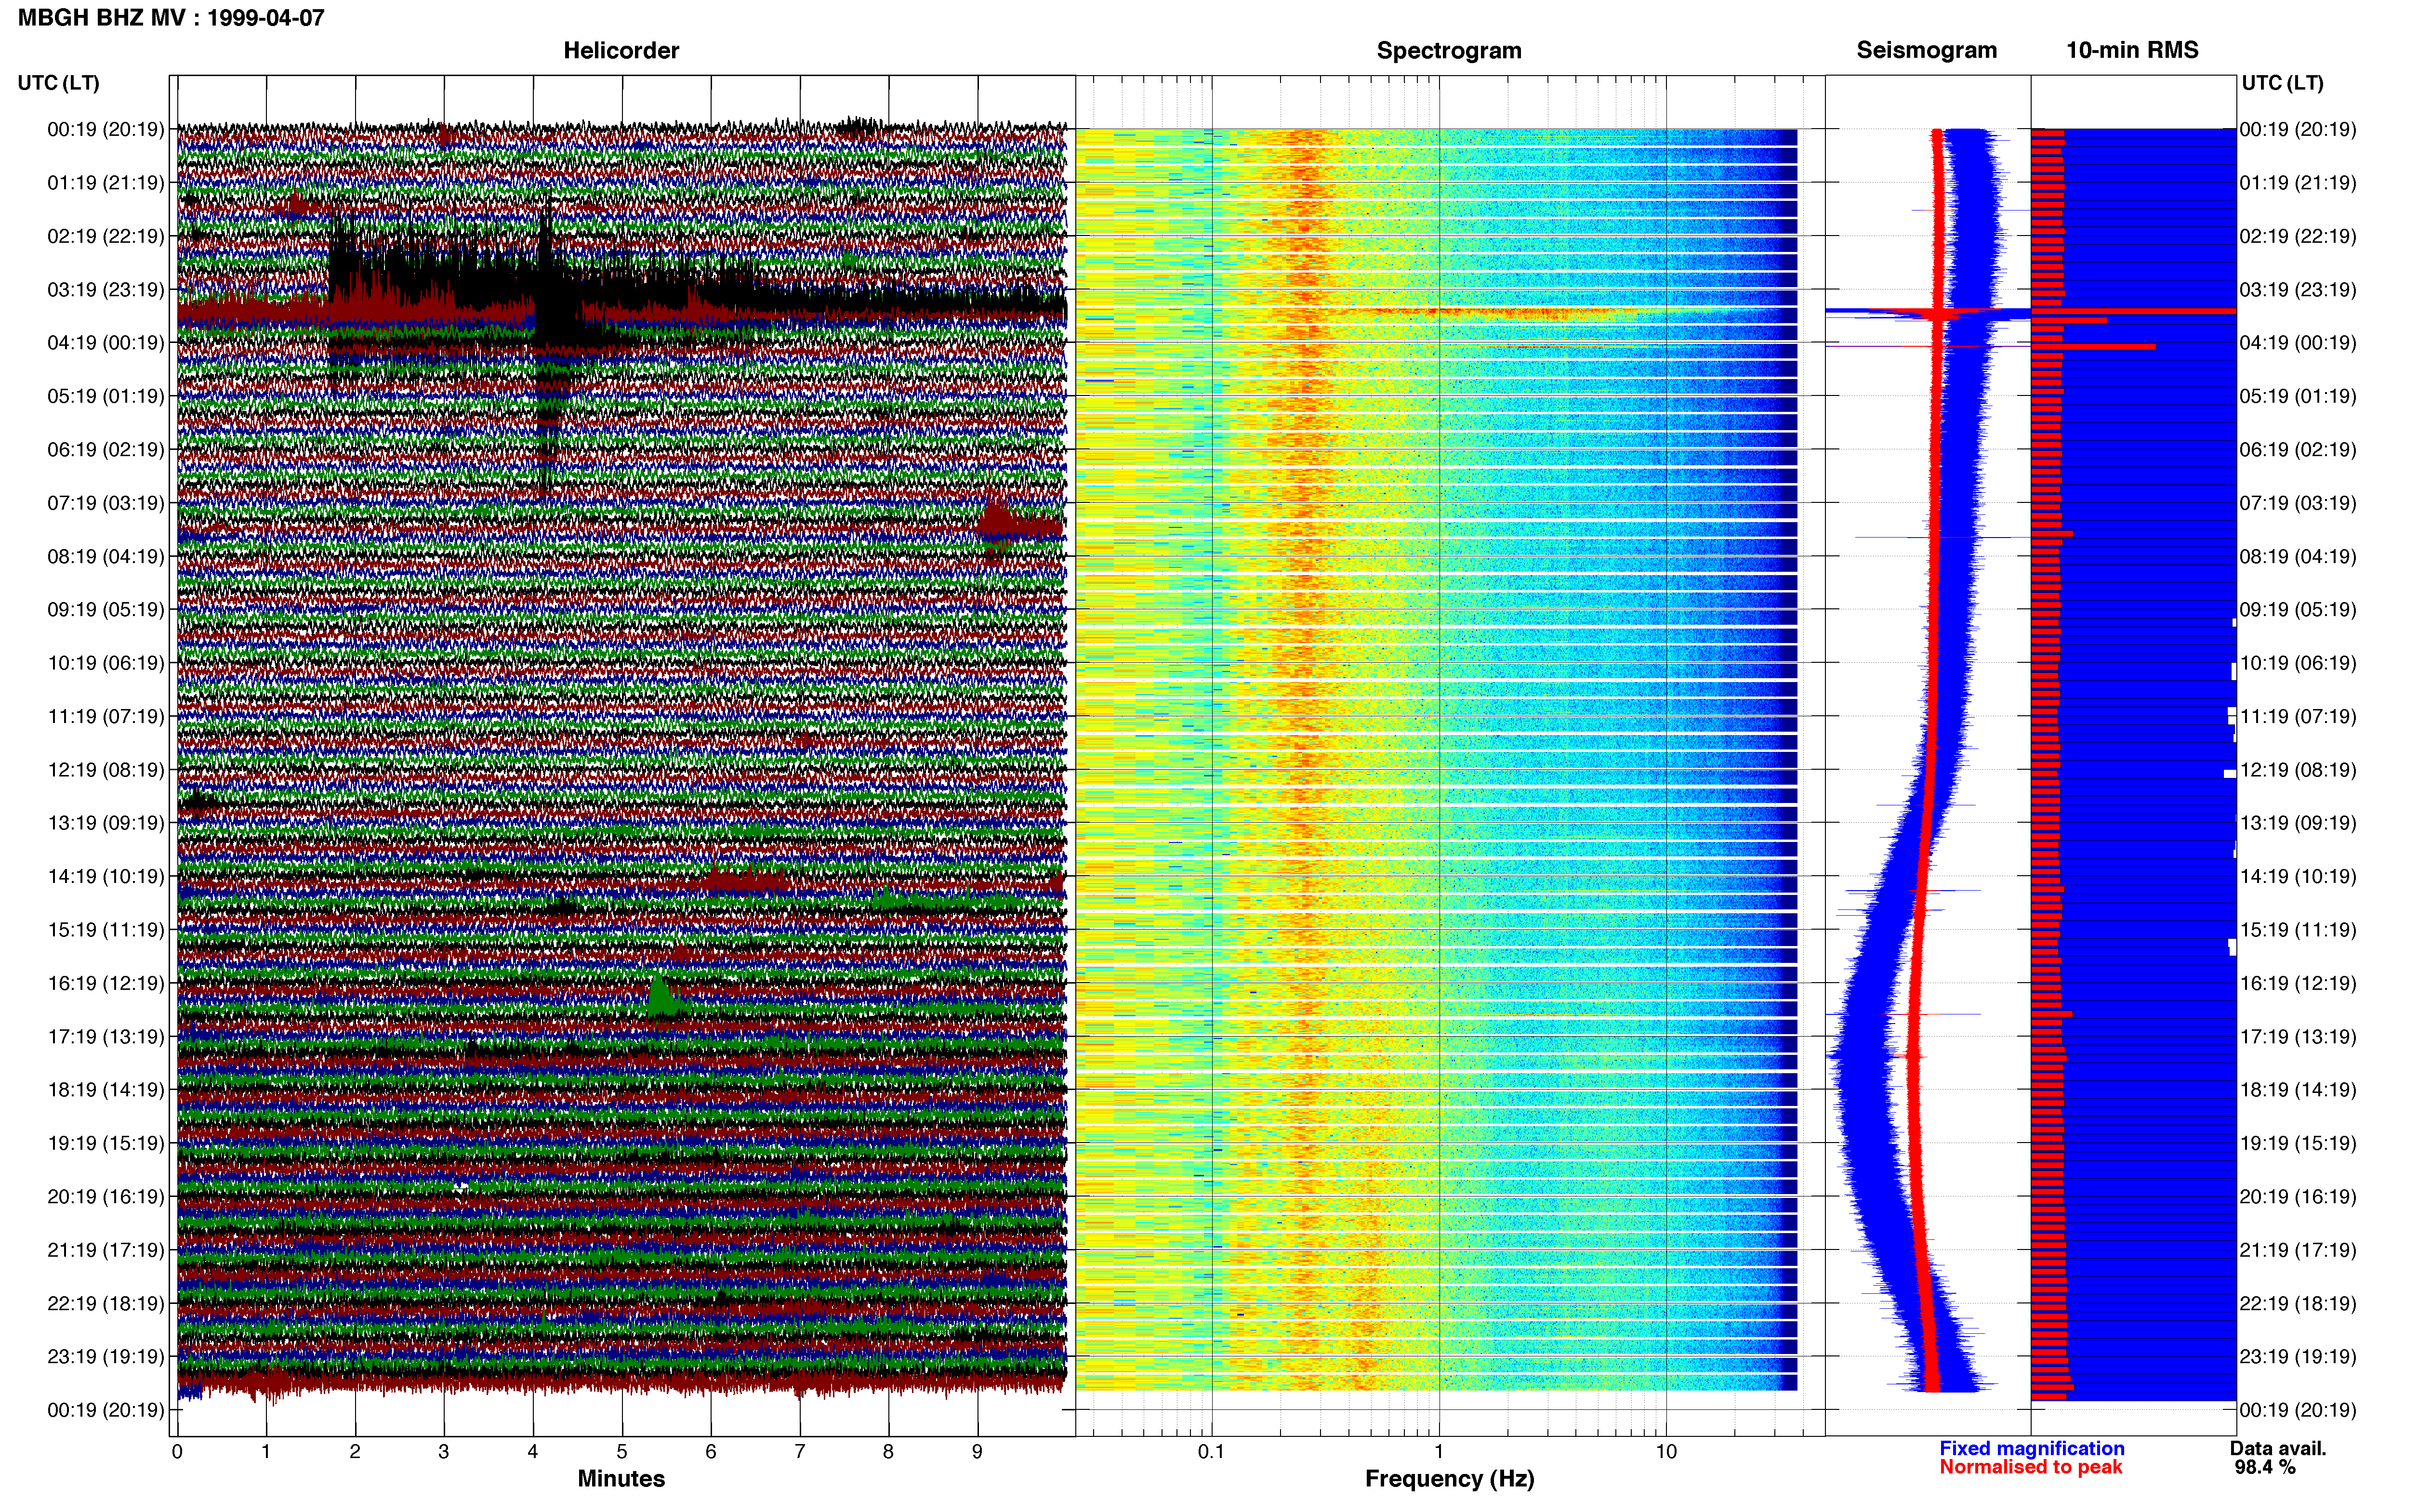Click the right 09:19 (05:19) time label
This screenshot has width=2418, height=1512.
pyautogui.click(x=2297, y=609)
